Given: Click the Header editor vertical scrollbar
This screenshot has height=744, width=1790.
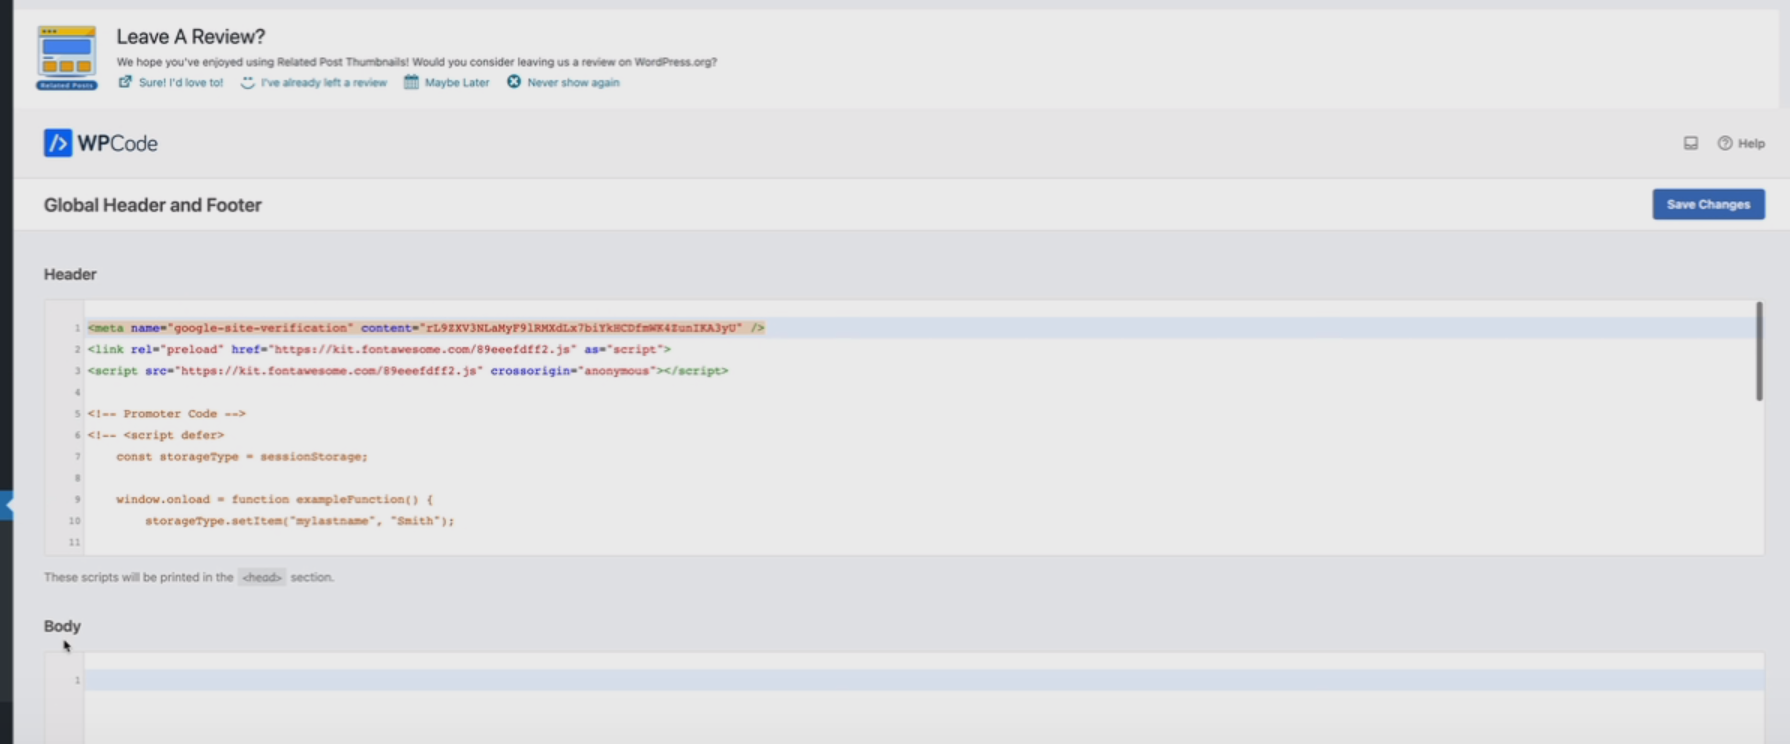Looking at the screenshot, I should tap(1759, 351).
